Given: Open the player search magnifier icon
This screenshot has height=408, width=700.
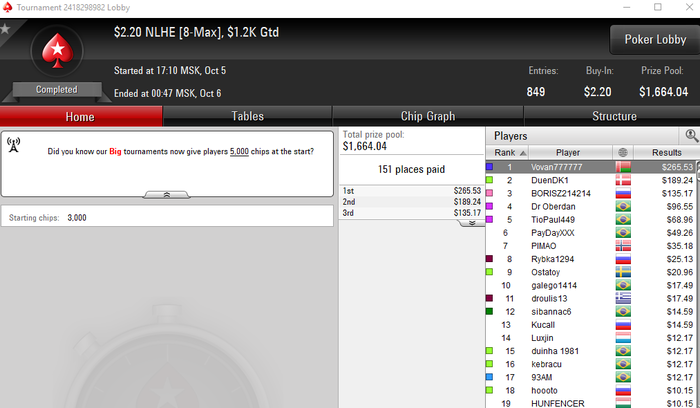Looking at the screenshot, I should tap(692, 135).
